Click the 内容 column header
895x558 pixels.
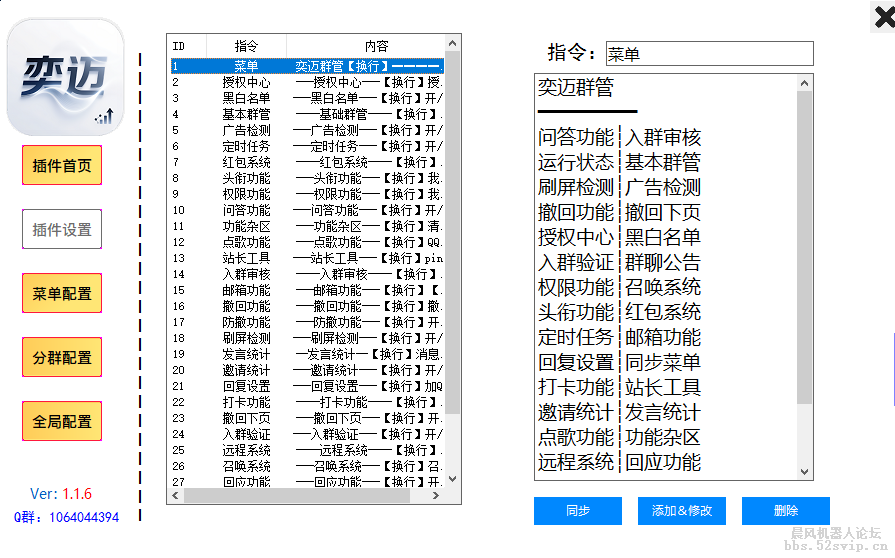(x=376, y=46)
